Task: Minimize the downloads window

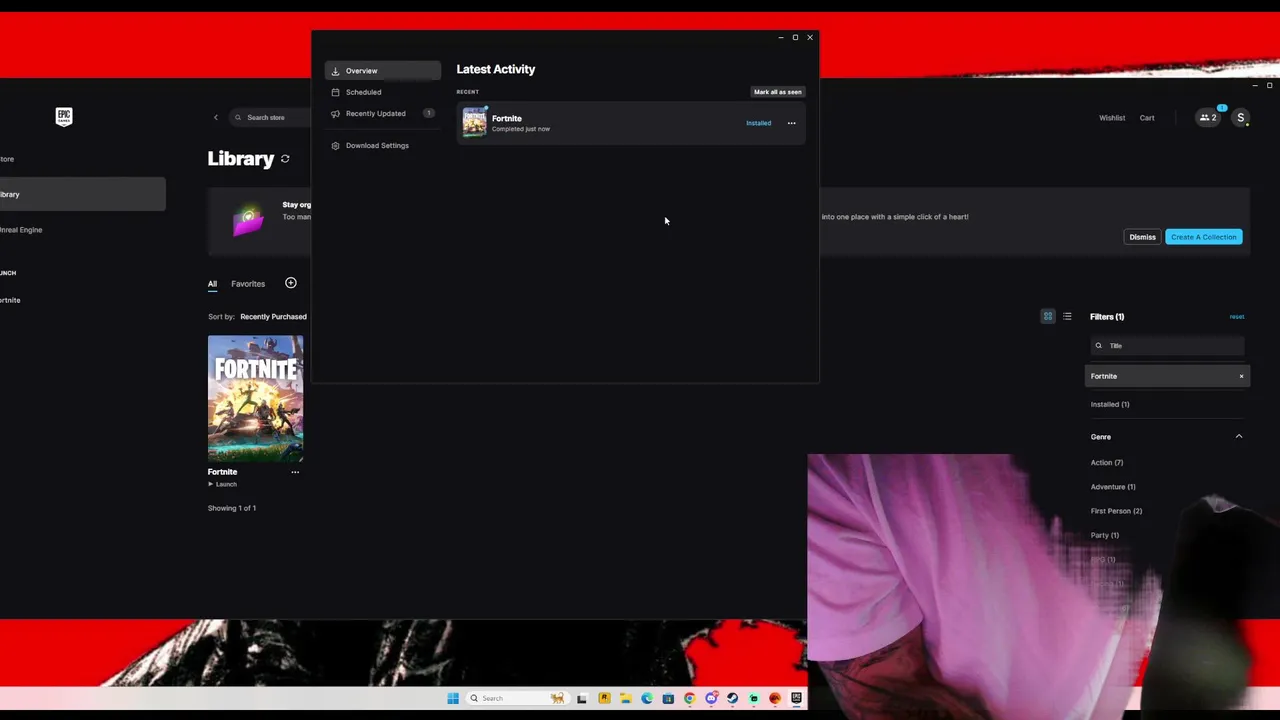Action: pos(781,37)
